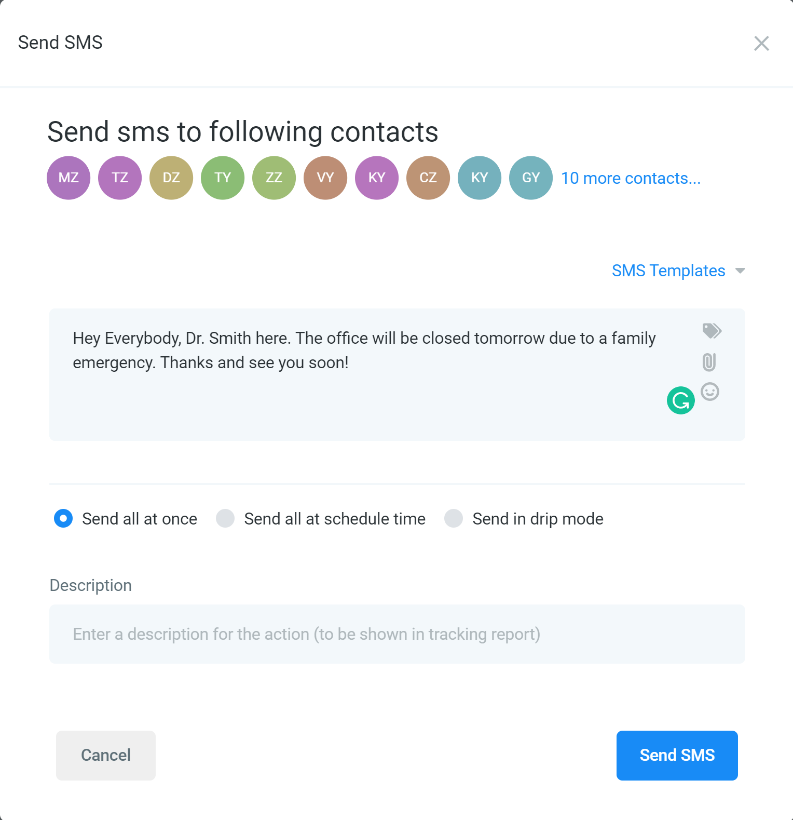Open the emoji smiley picker
793x820 pixels.
point(710,392)
